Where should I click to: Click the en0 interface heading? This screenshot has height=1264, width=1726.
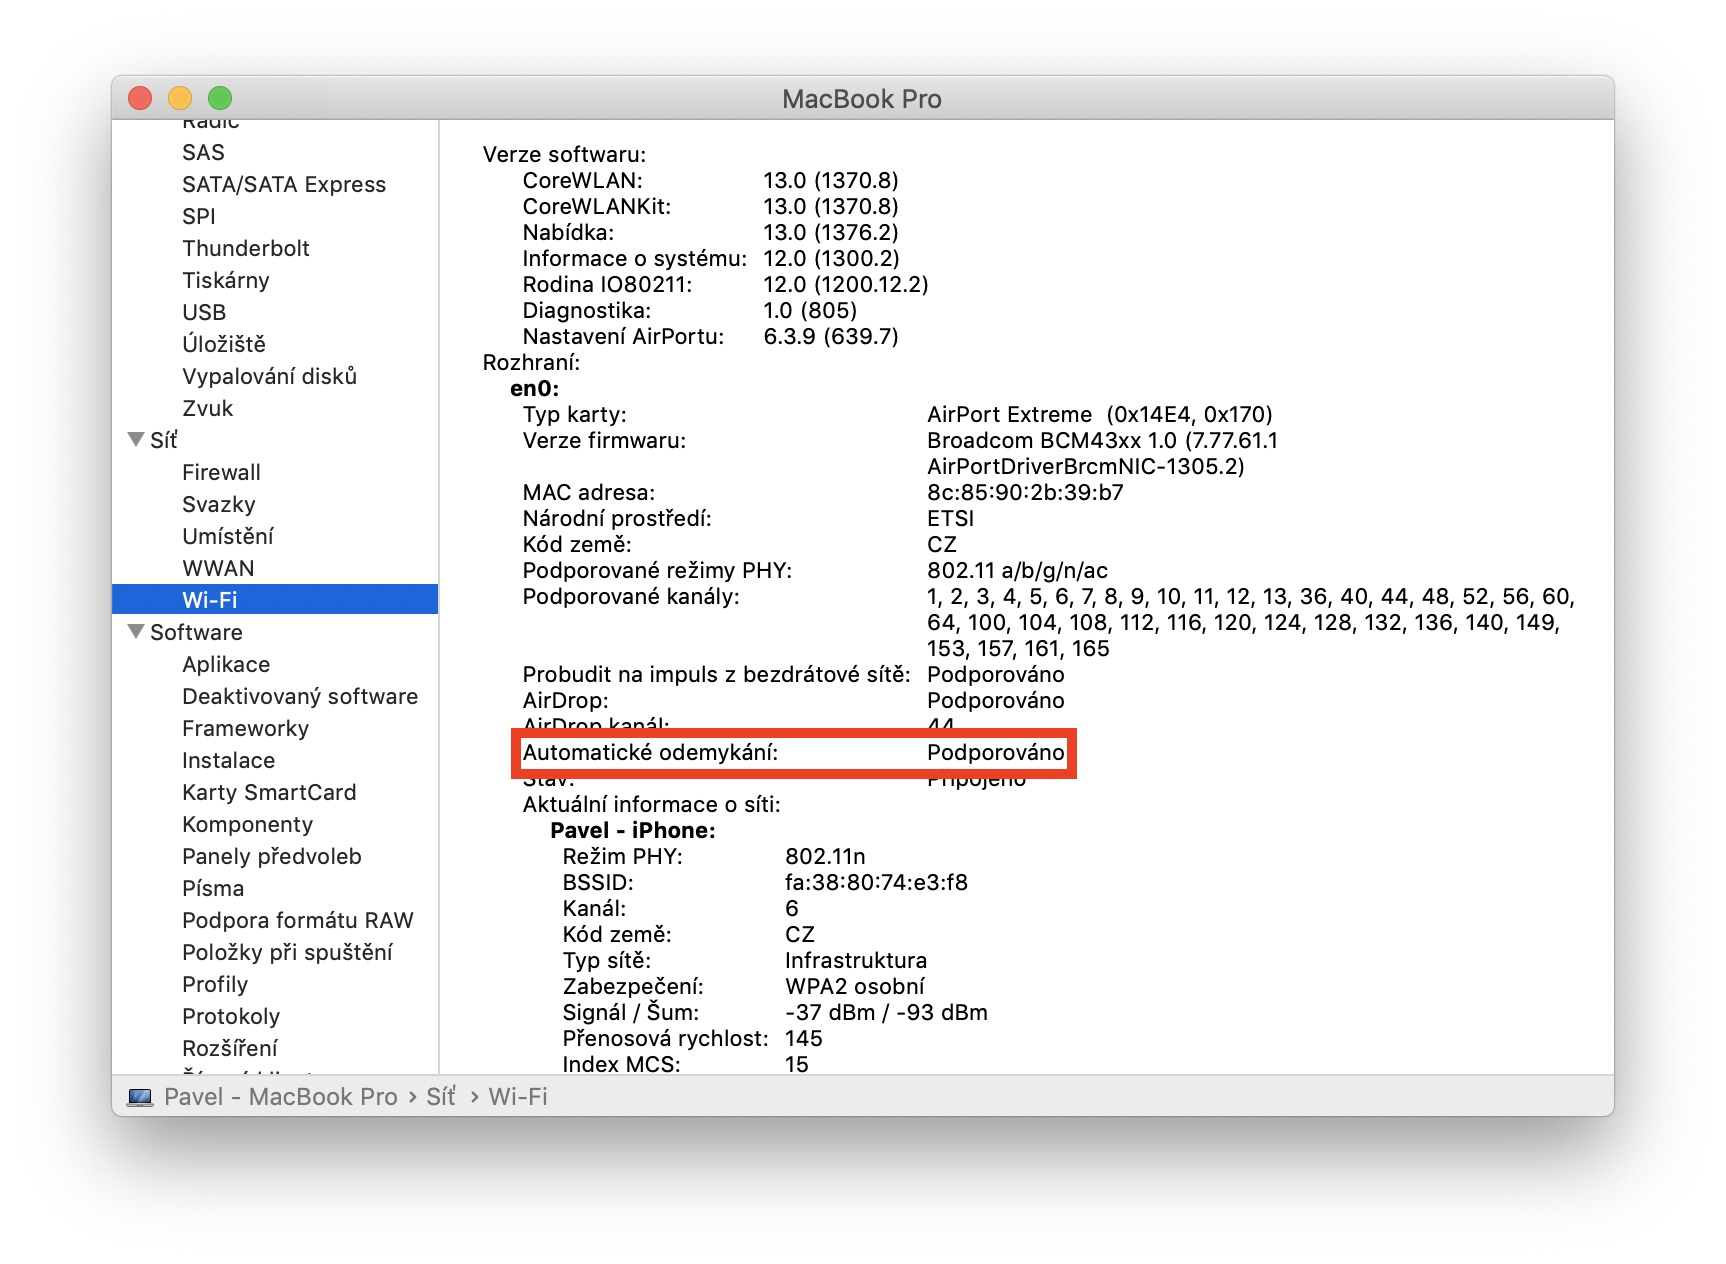click(535, 388)
